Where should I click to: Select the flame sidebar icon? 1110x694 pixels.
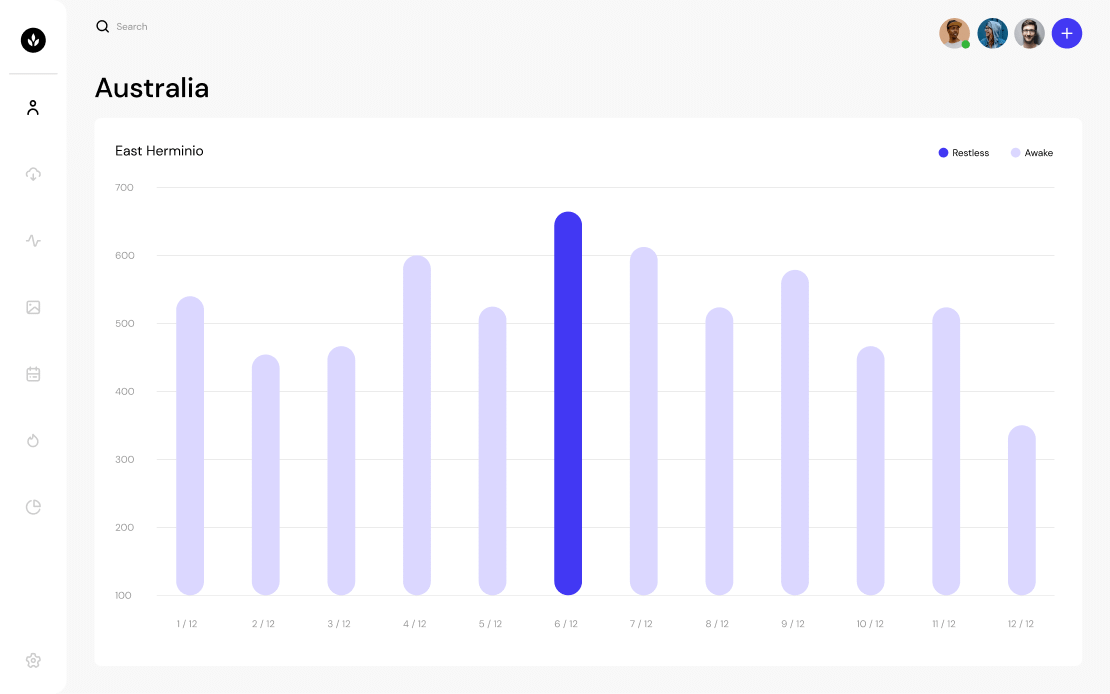(33, 440)
